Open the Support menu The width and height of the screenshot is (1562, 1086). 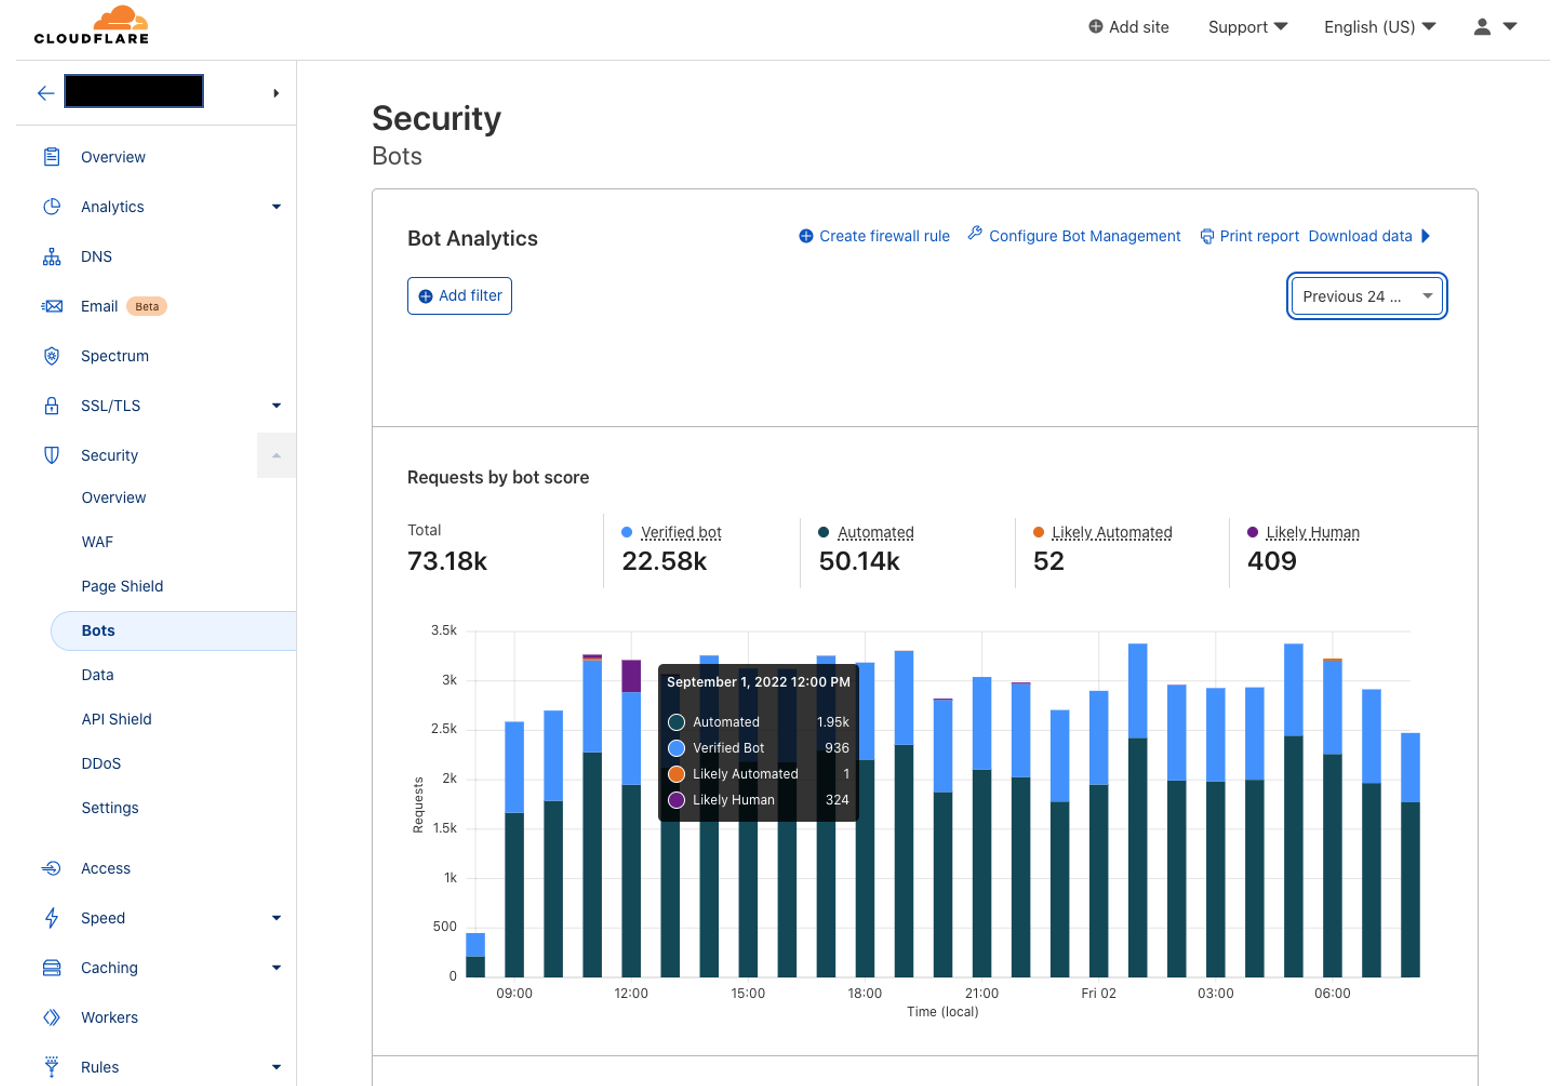(1246, 27)
